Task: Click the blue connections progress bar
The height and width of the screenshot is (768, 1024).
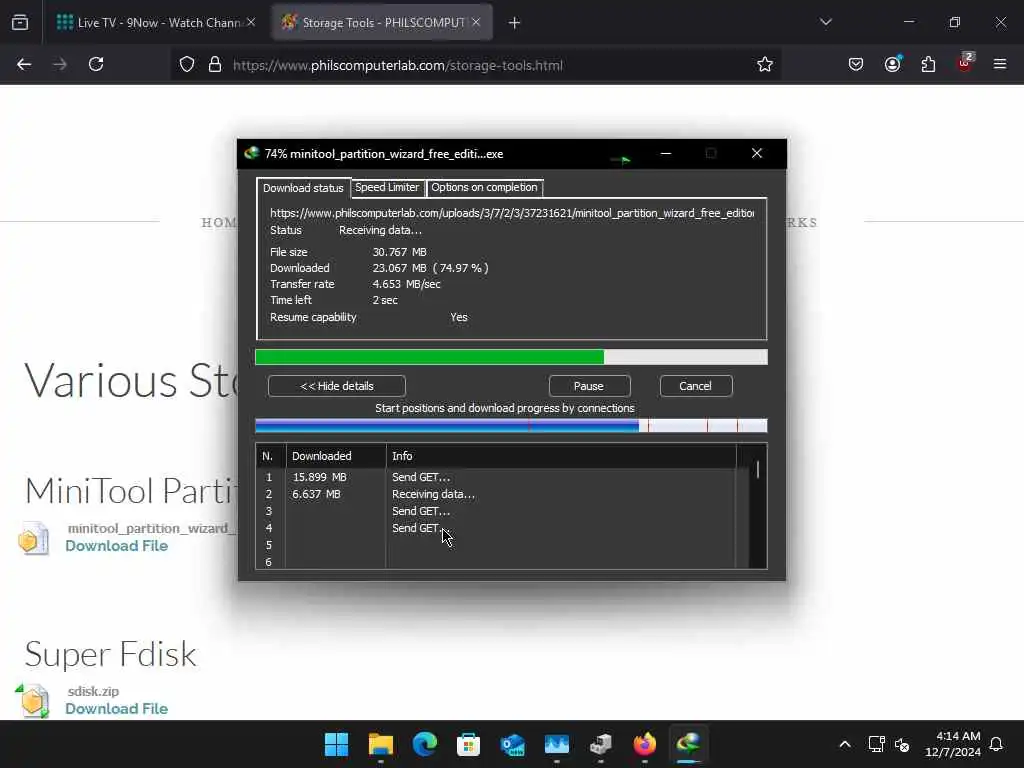Action: click(511, 426)
